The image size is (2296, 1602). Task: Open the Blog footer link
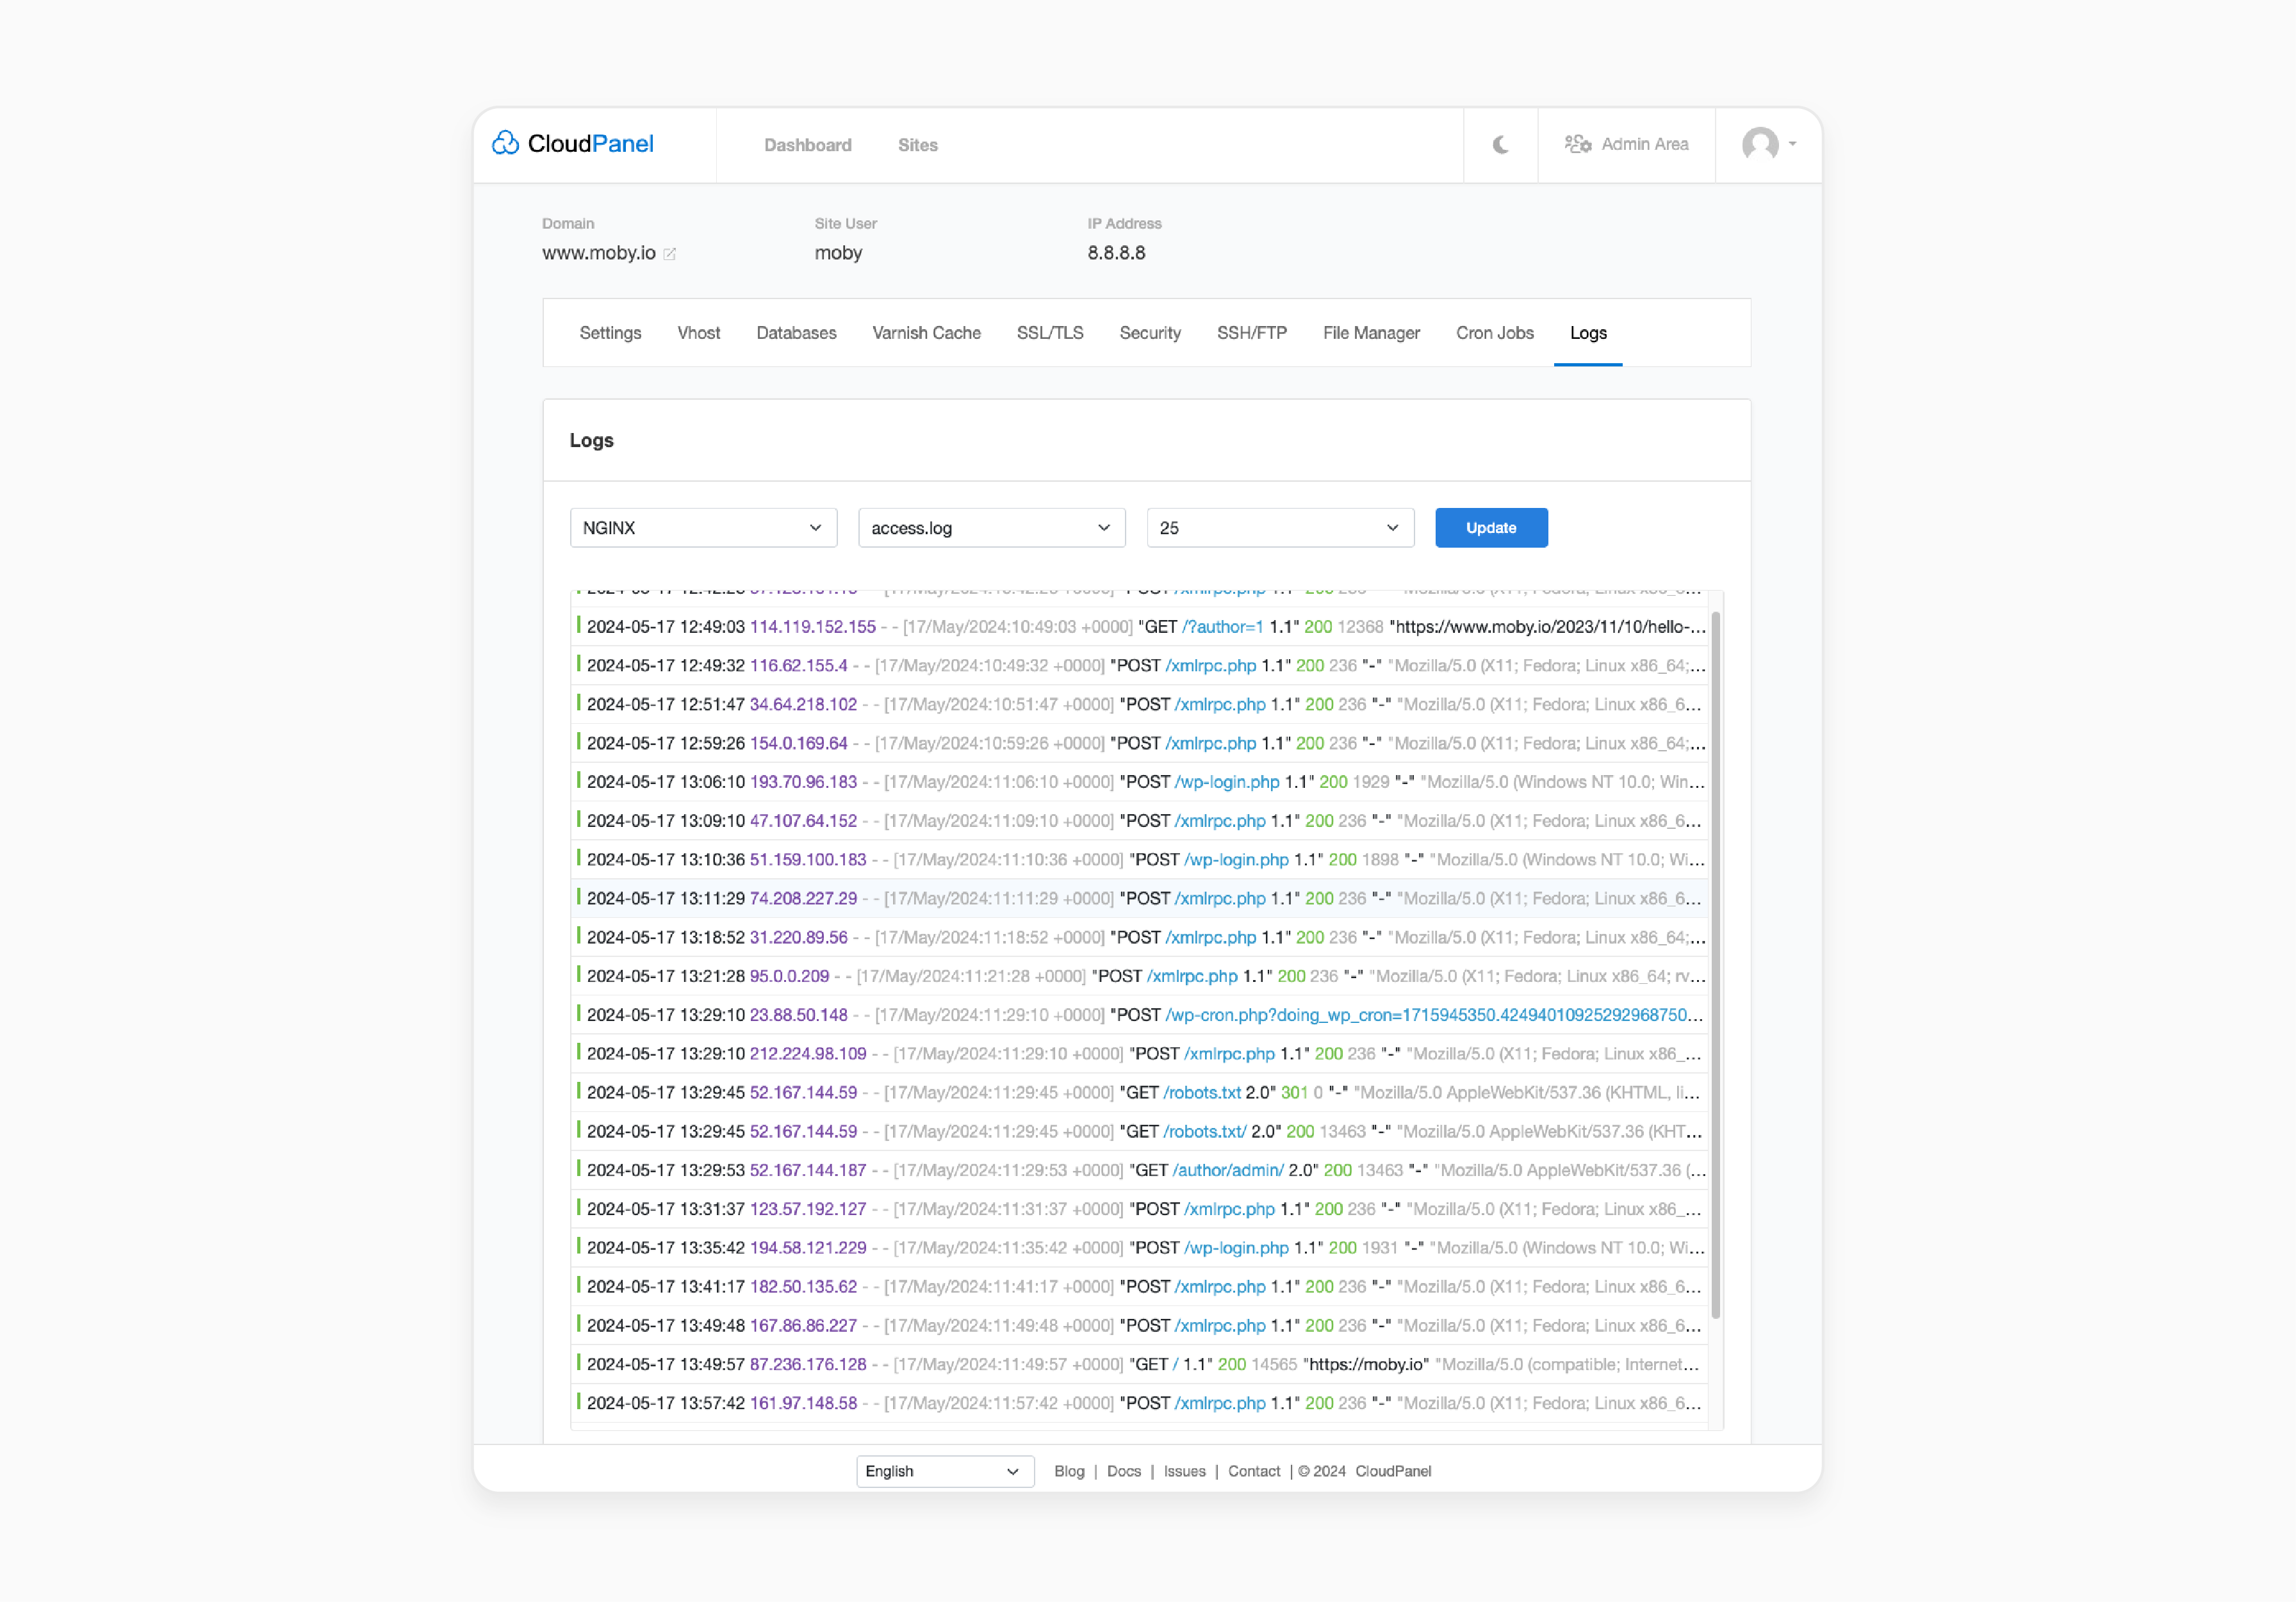pyautogui.click(x=1069, y=1471)
